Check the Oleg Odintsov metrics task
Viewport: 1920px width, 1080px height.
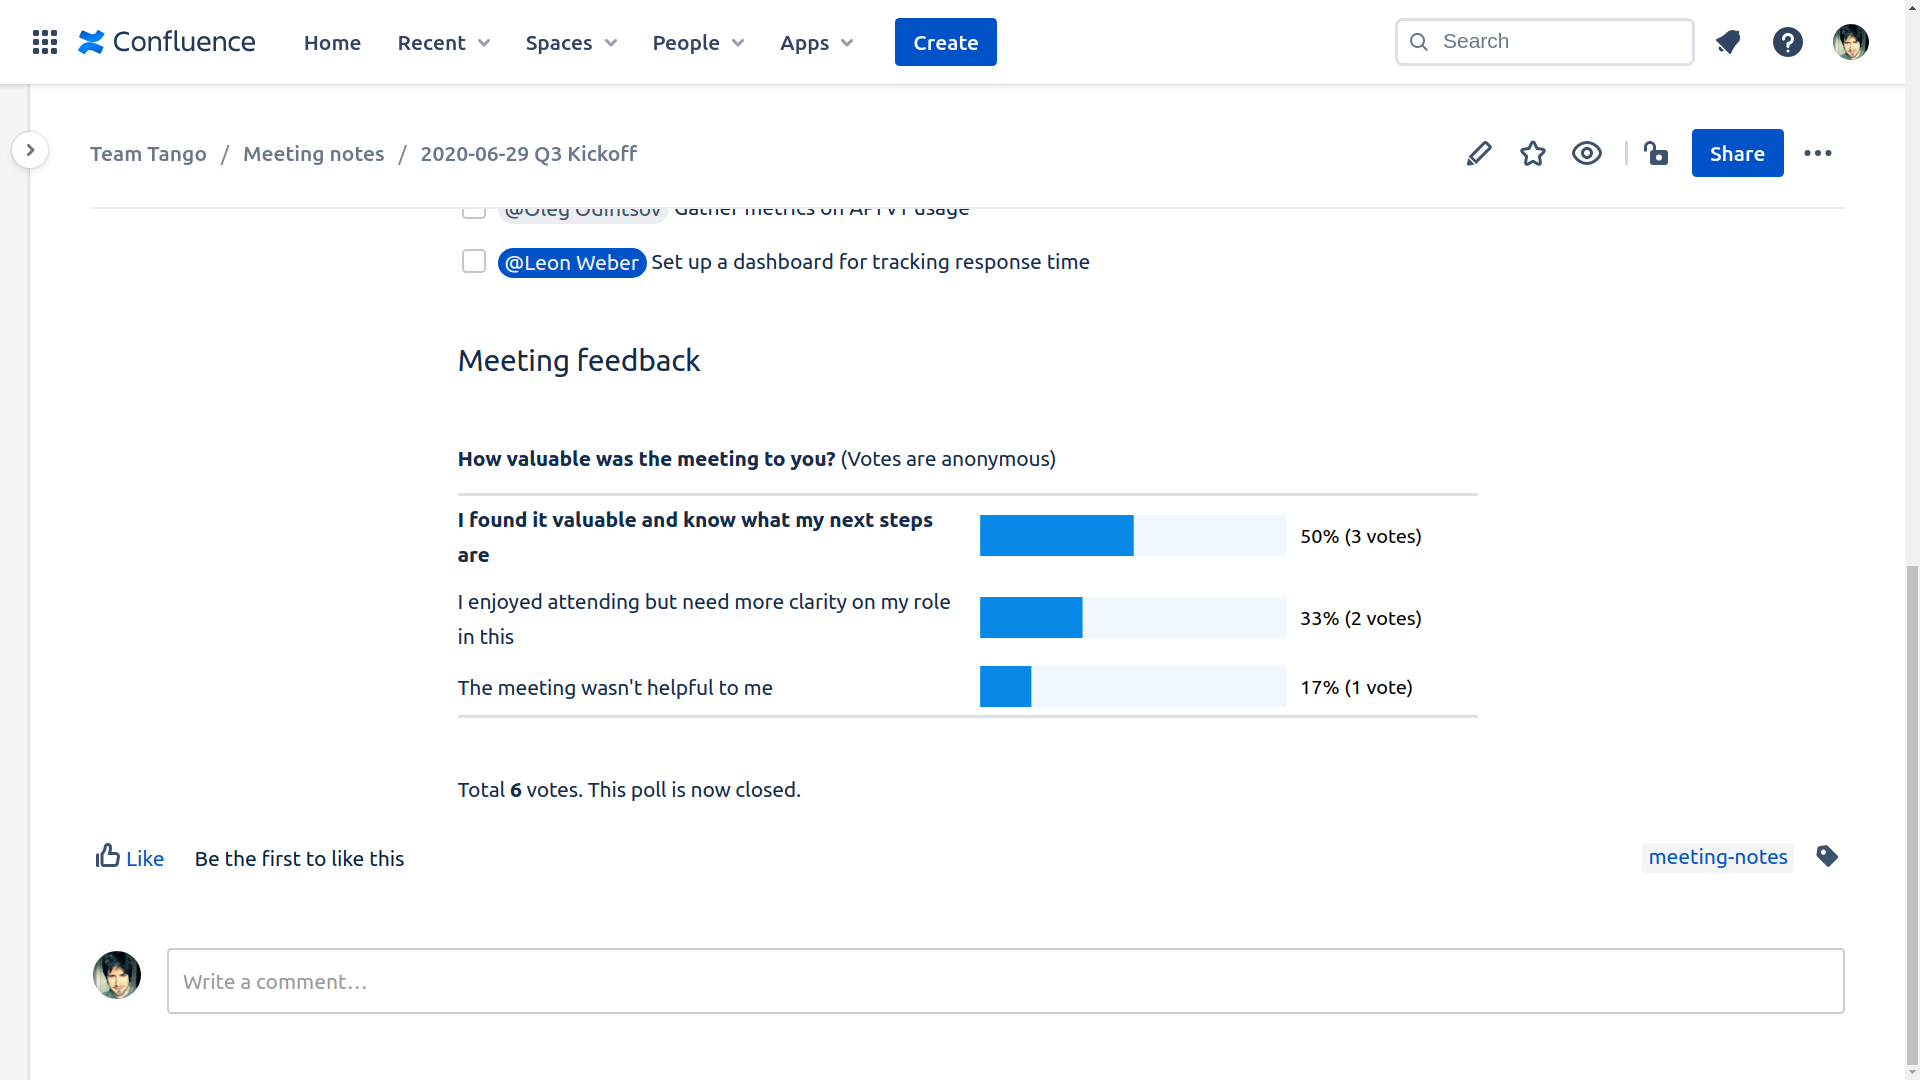(473, 212)
